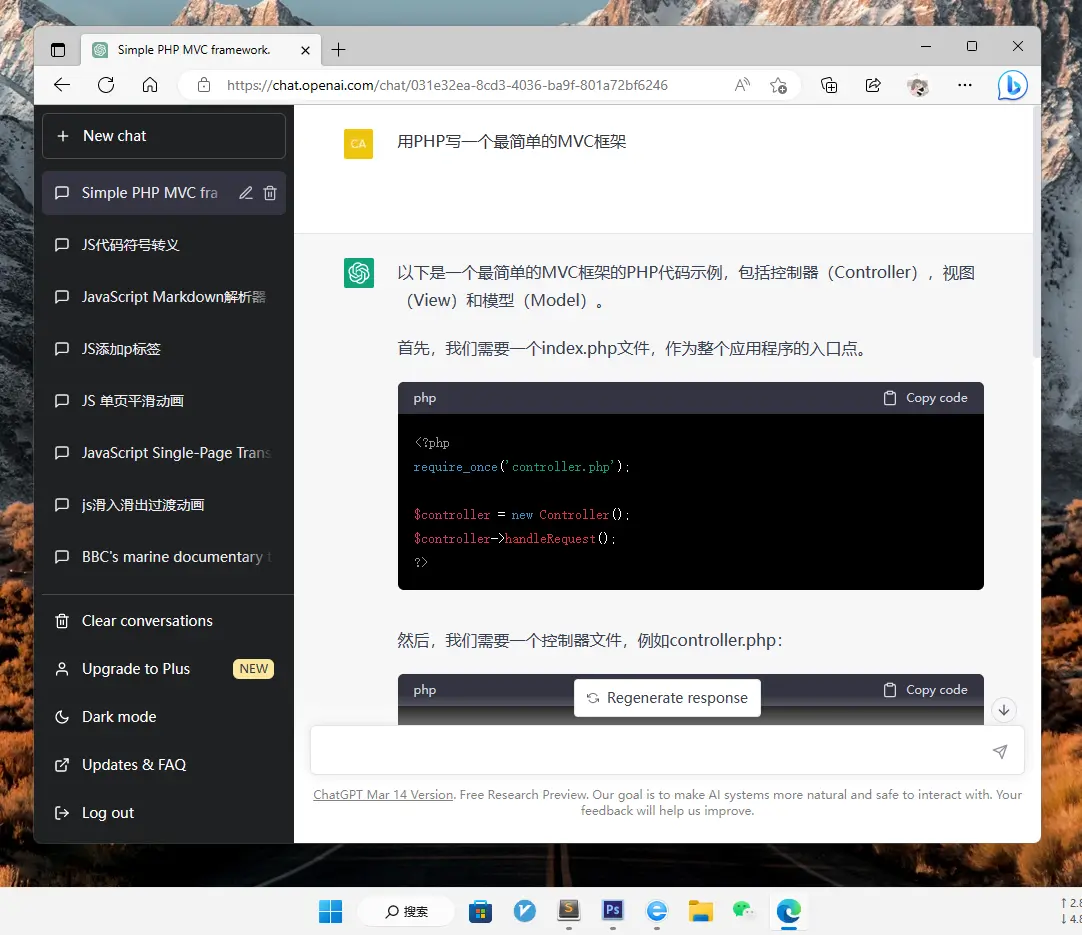The width and height of the screenshot is (1082, 935).
Task: Click the Edge browser icon in taskbar
Action: [788, 912]
